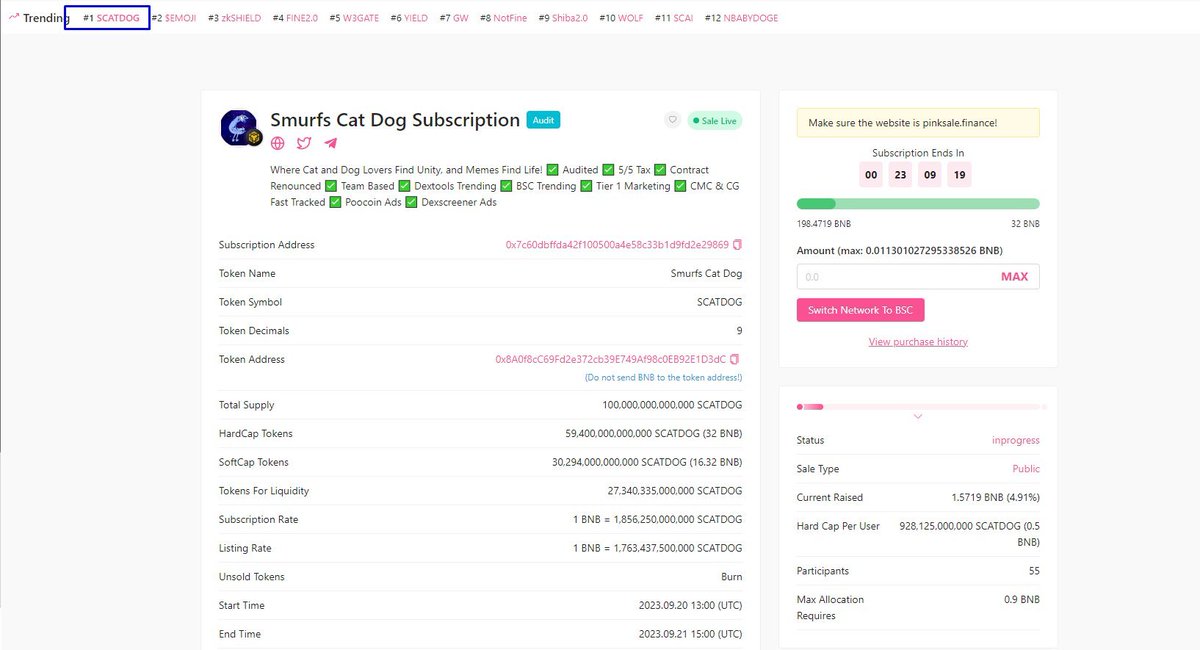Open #12 NBABYDOGE trending link
This screenshot has height=650, width=1200.
[x=741, y=18]
